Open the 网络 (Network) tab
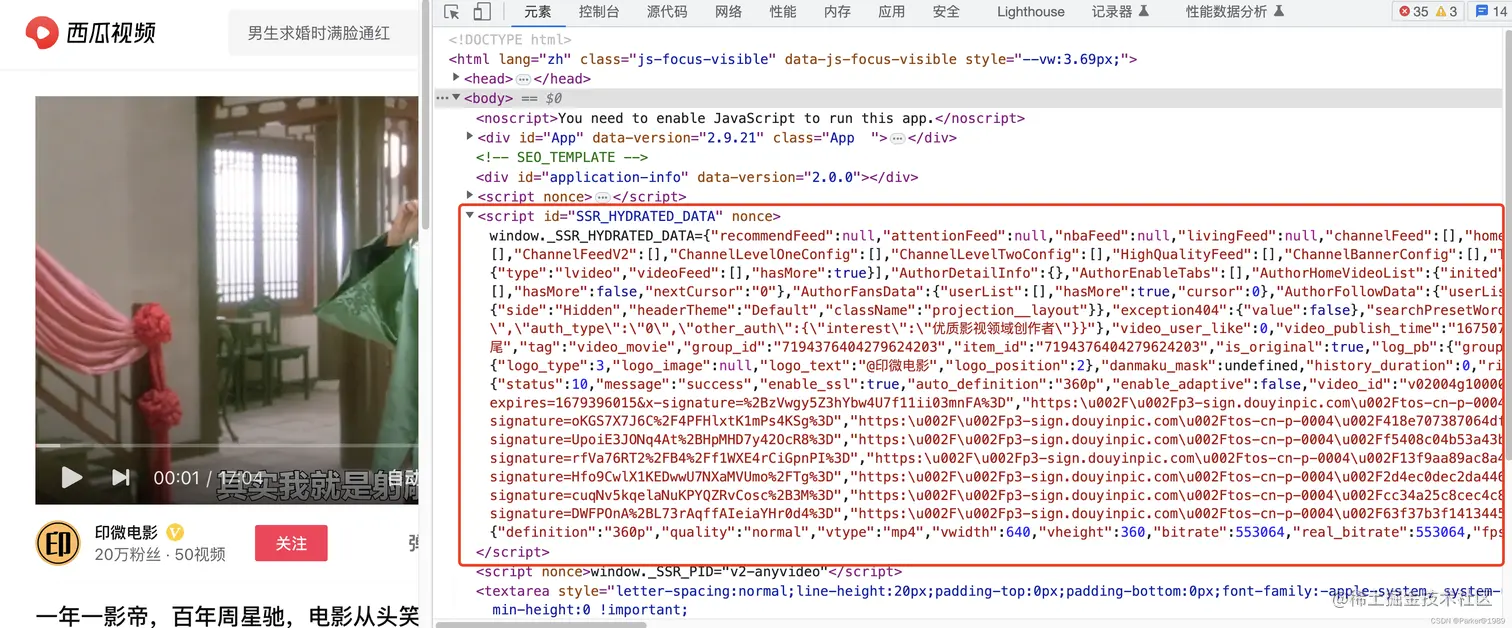The width and height of the screenshot is (1512, 628). (728, 12)
